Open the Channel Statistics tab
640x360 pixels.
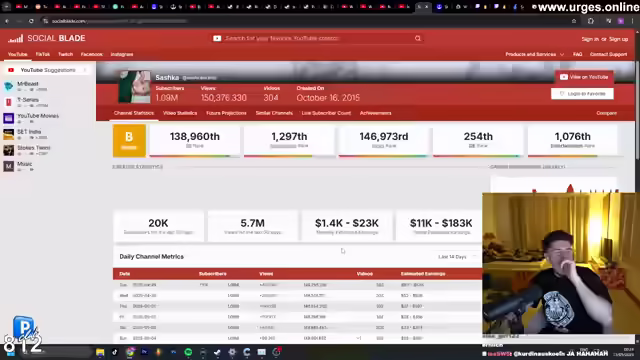pos(134,113)
